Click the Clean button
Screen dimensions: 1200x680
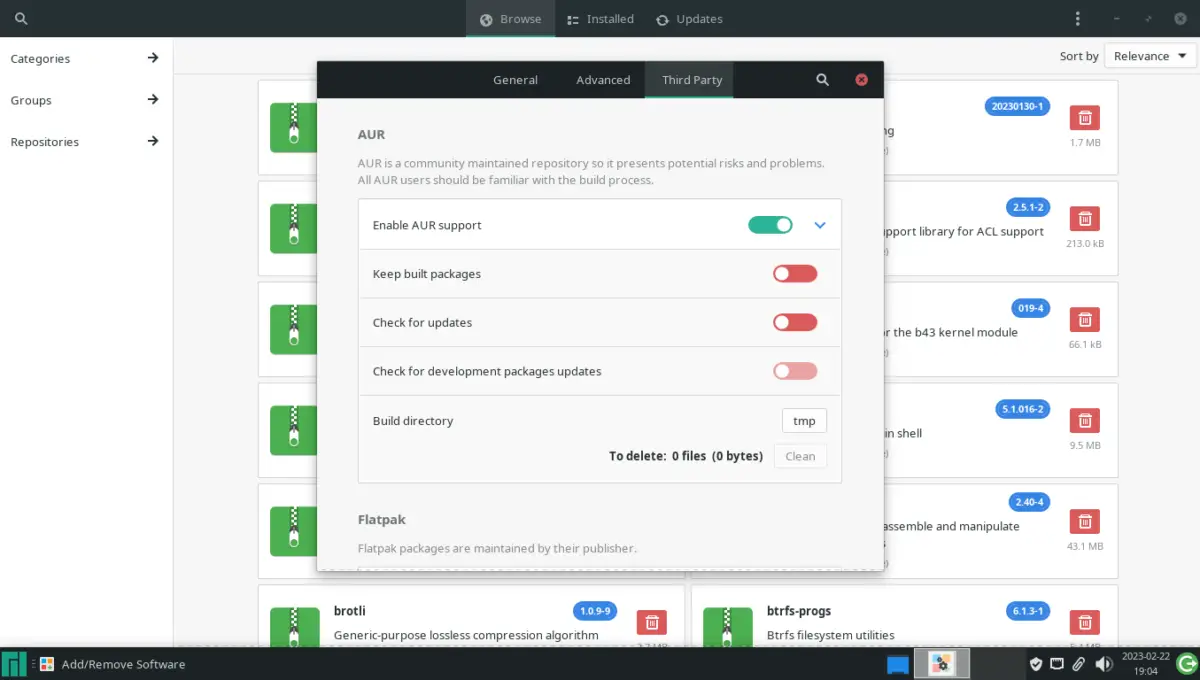800,456
